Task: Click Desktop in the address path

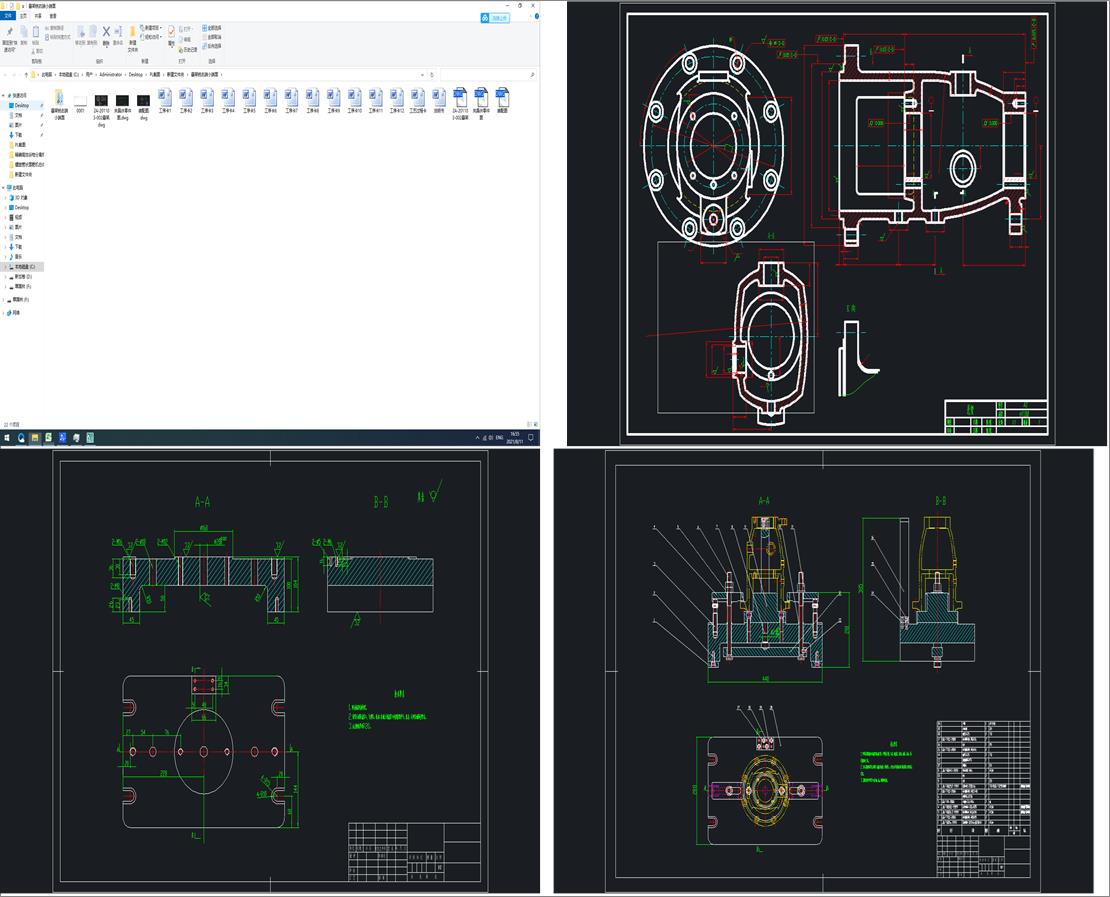Action: coord(135,74)
